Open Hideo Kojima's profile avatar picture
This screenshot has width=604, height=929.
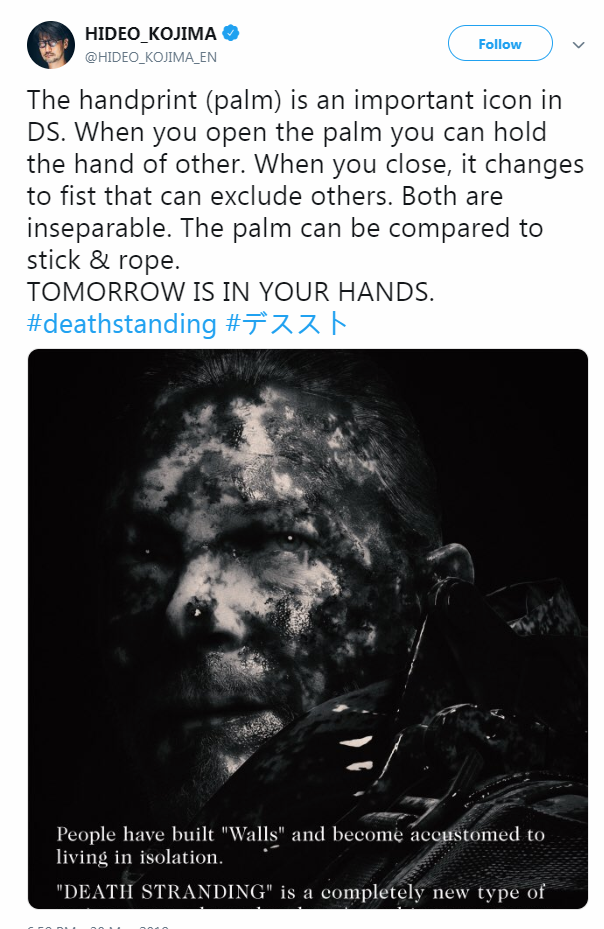51,44
